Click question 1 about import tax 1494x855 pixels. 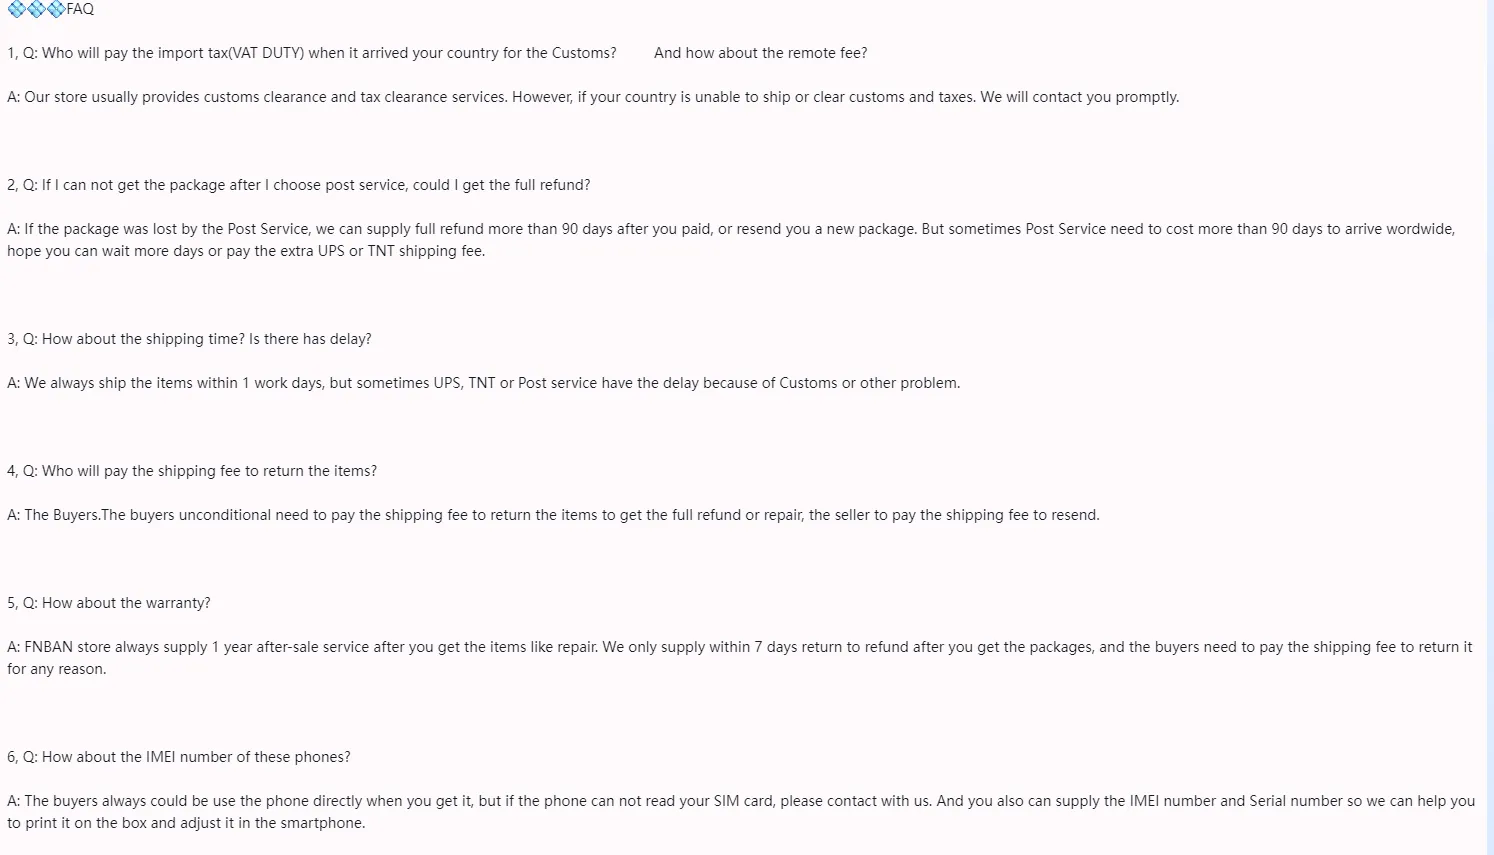click(312, 53)
